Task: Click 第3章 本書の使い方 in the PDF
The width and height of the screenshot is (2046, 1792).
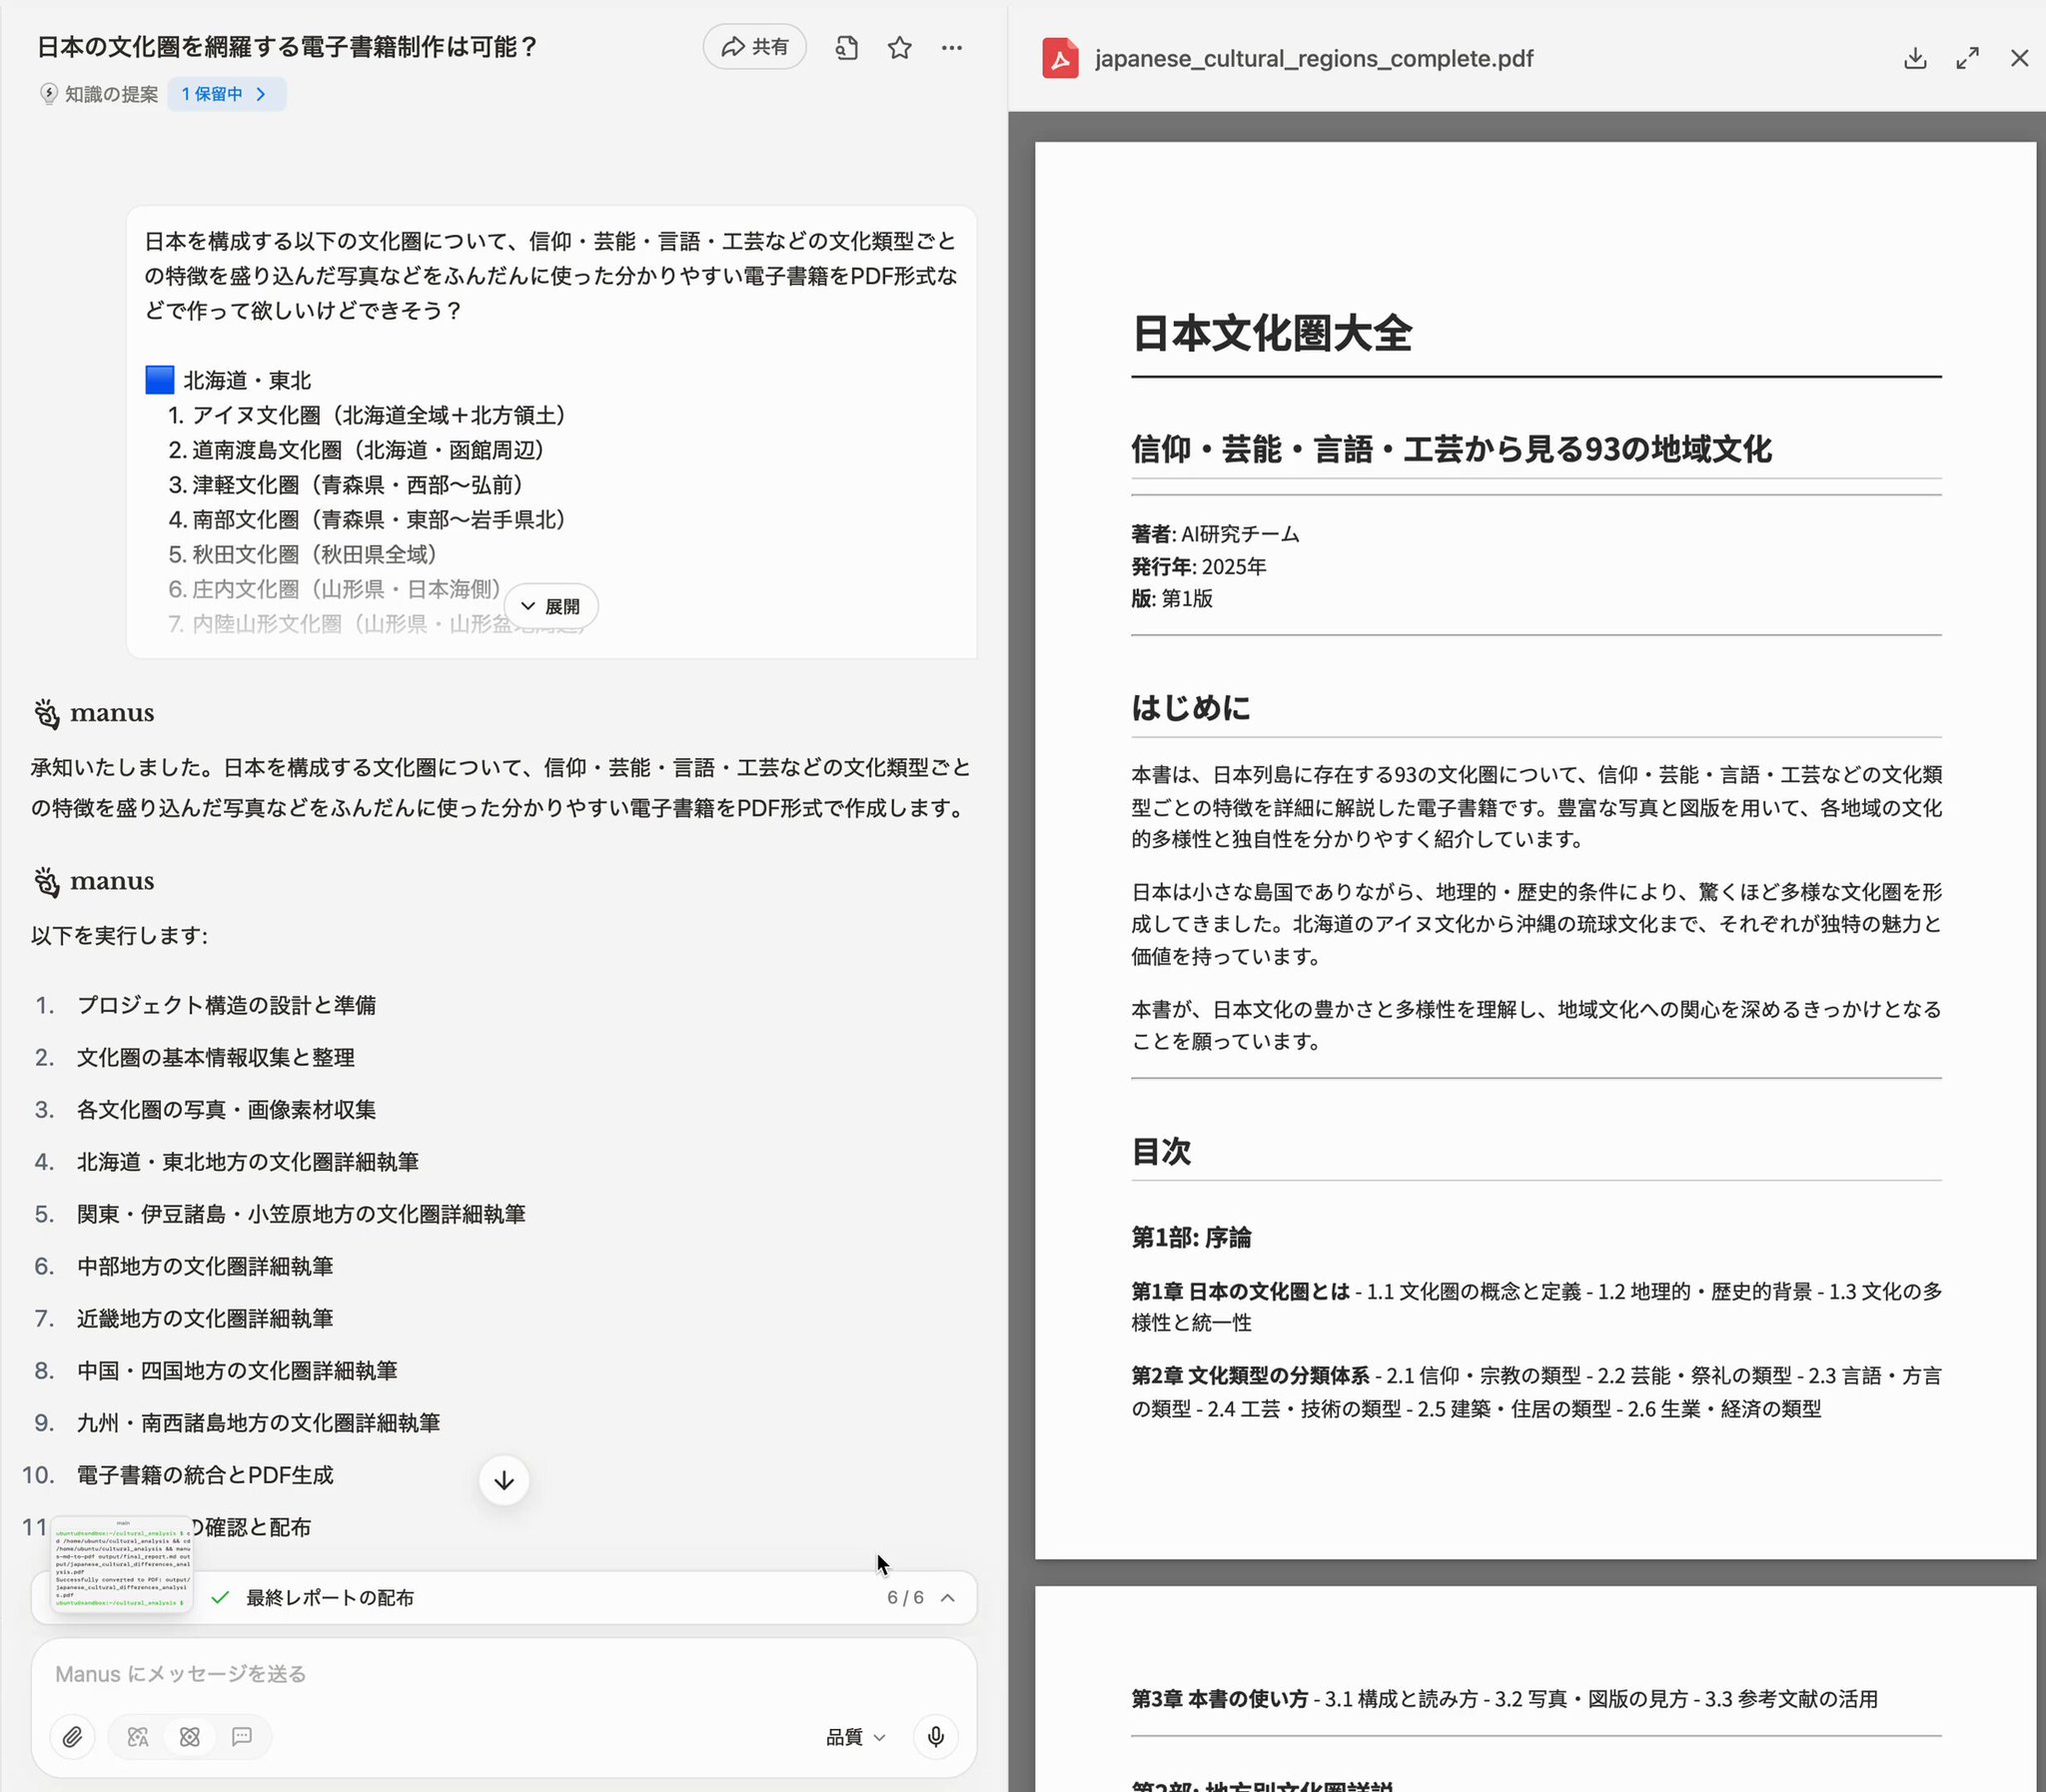Action: click(1219, 1698)
